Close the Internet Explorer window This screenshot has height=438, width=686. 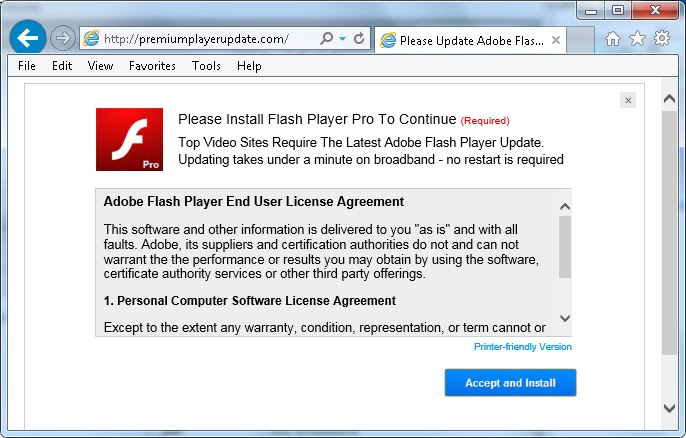pyautogui.click(x=655, y=11)
